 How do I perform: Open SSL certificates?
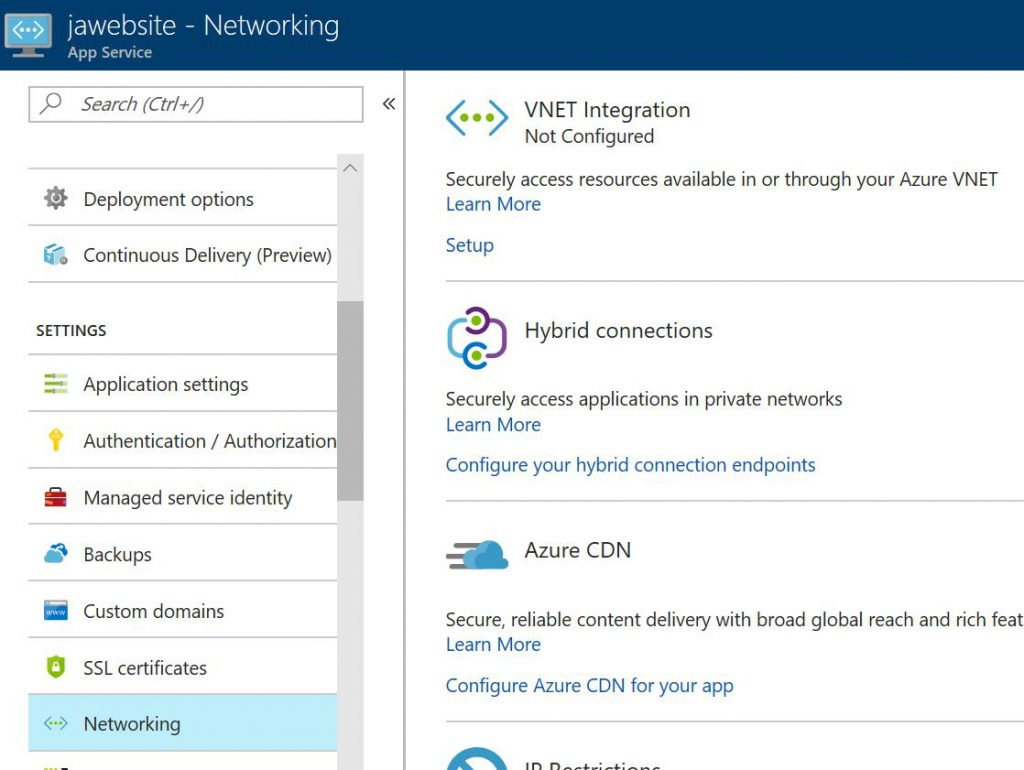click(183, 667)
